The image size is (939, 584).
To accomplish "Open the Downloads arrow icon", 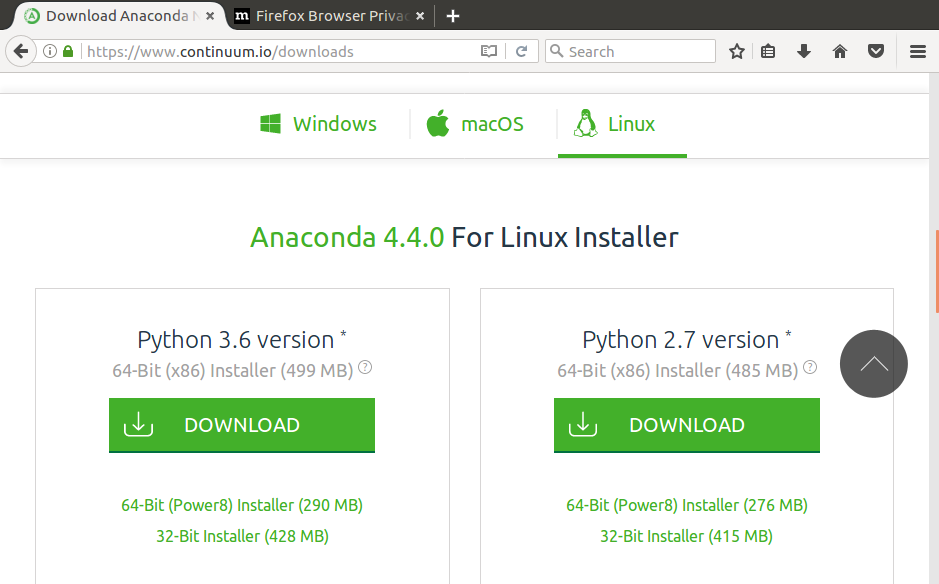I will click(x=804, y=52).
